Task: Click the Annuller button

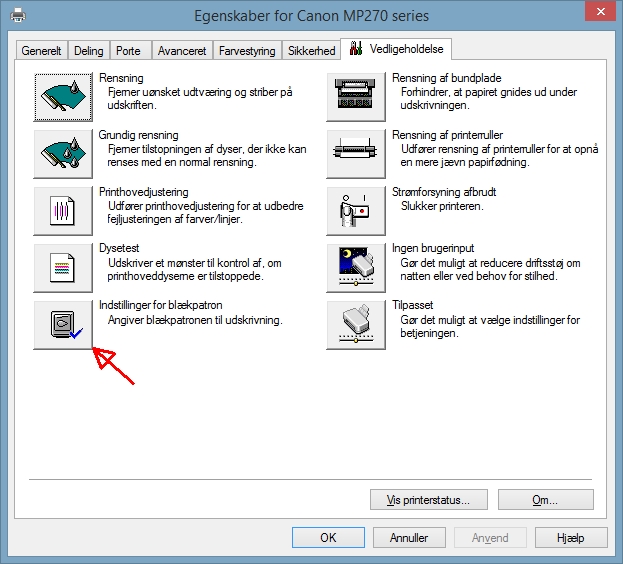Action: click(x=409, y=537)
